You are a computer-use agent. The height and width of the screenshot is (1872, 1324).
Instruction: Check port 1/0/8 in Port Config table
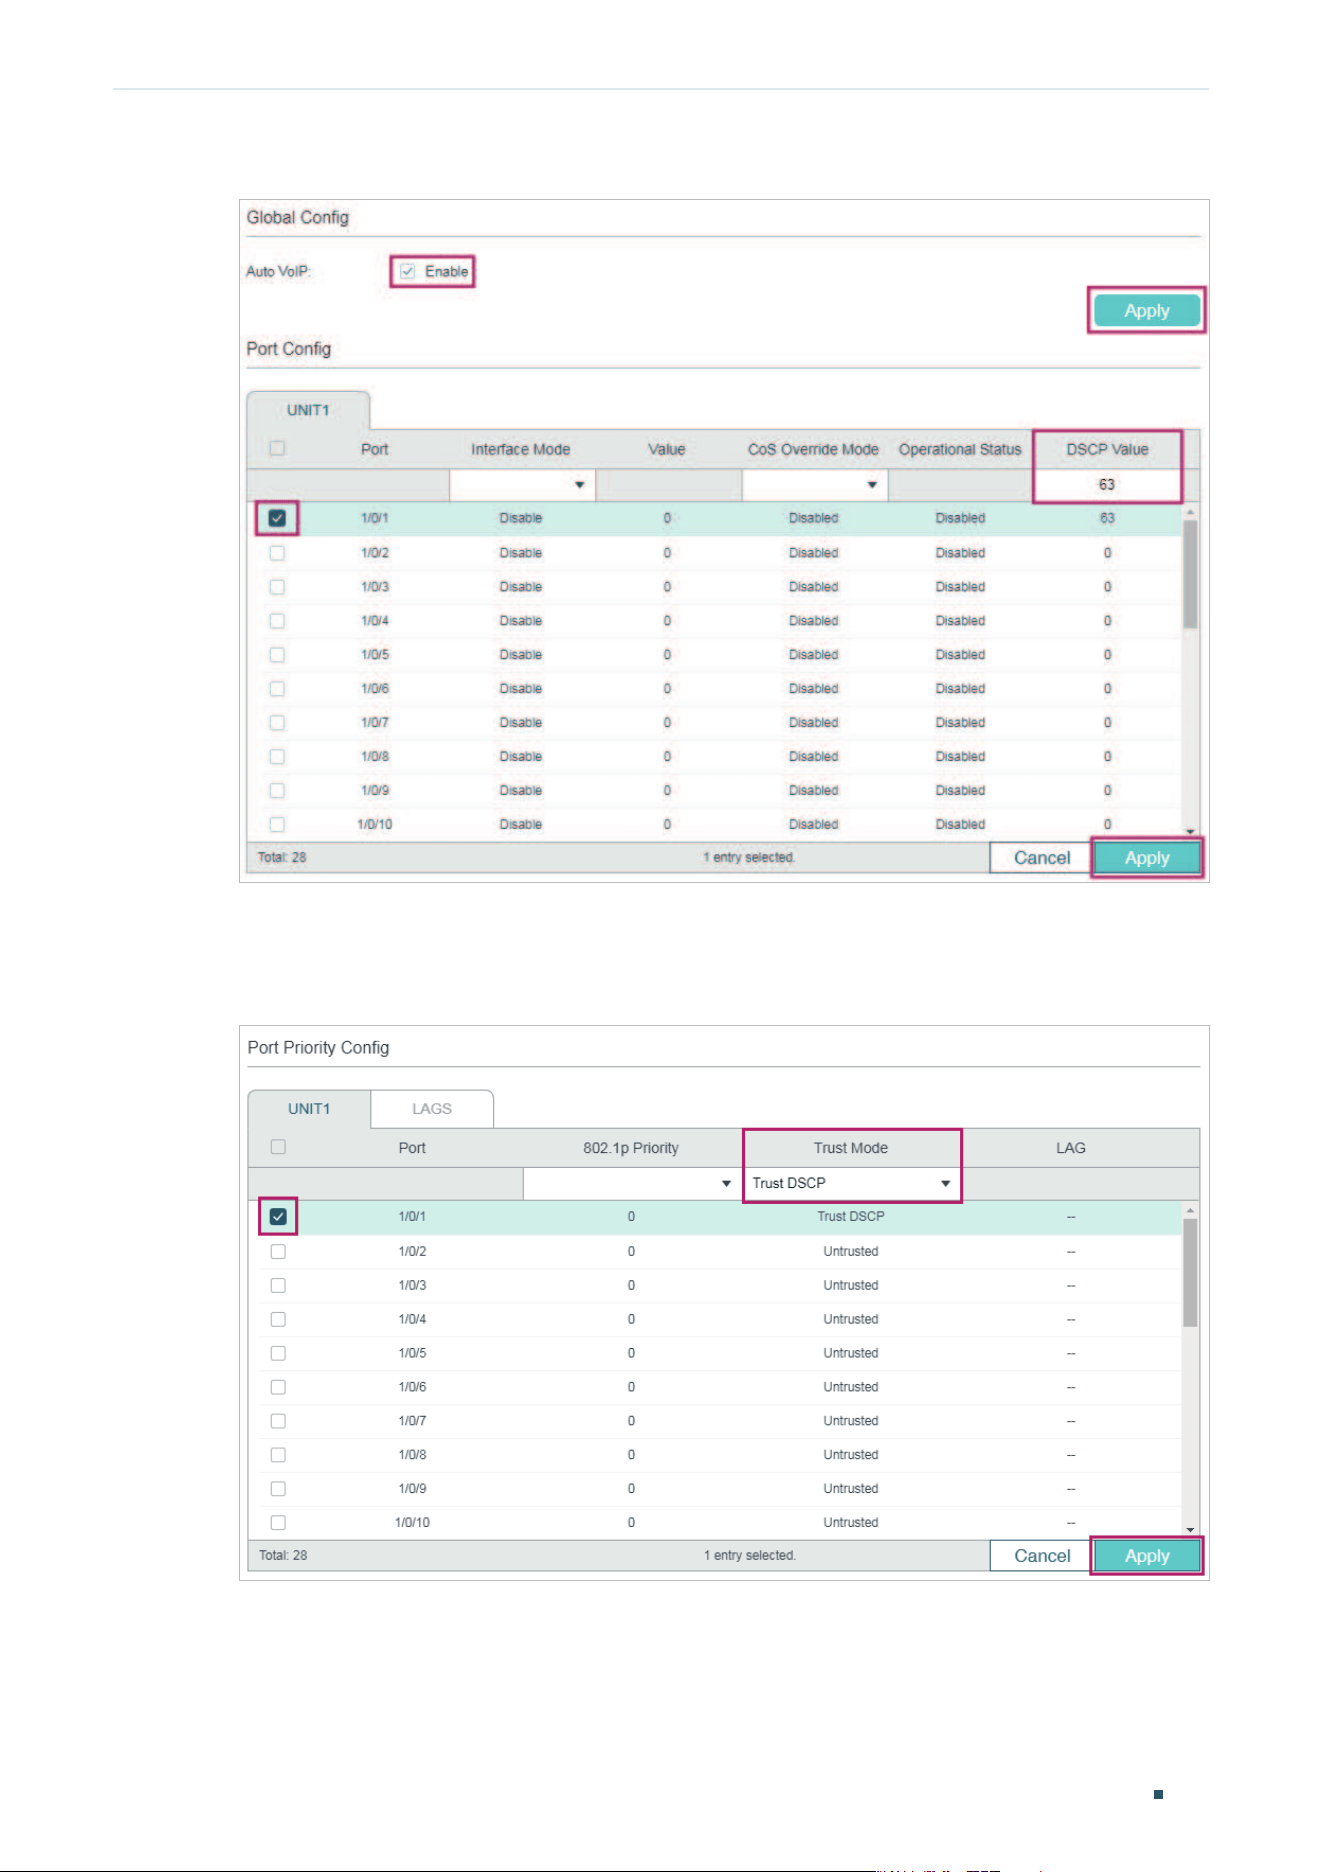(277, 756)
